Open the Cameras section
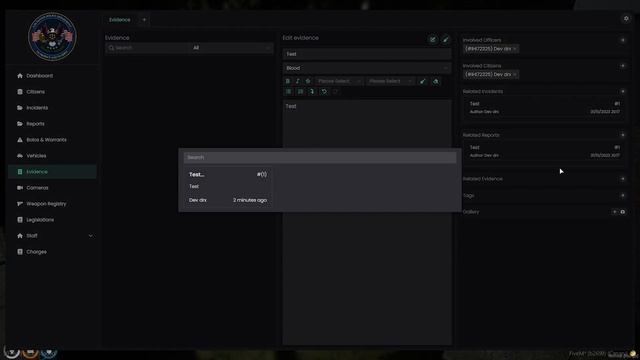Viewport: 640px width, 360px height. tap(52, 188)
